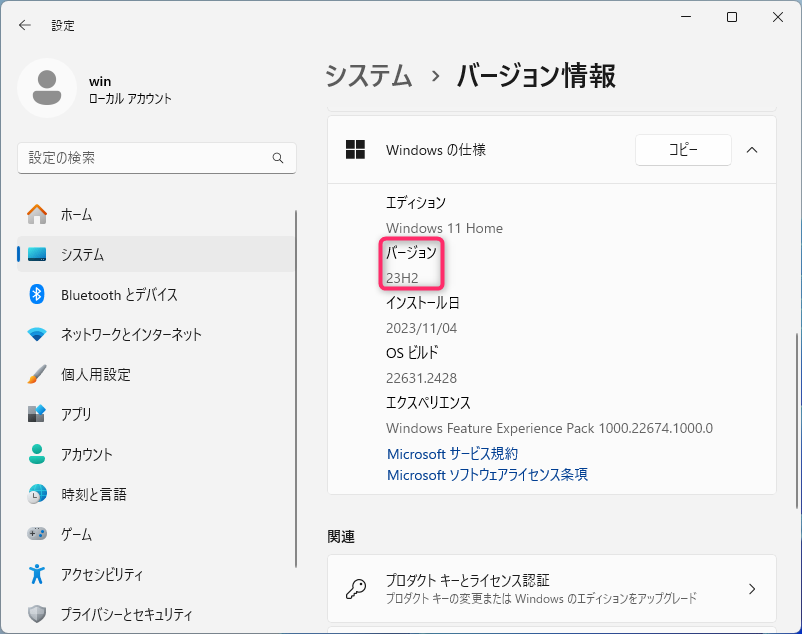Click the Home house icon
802x634 pixels.
click(x=37, y=214)
